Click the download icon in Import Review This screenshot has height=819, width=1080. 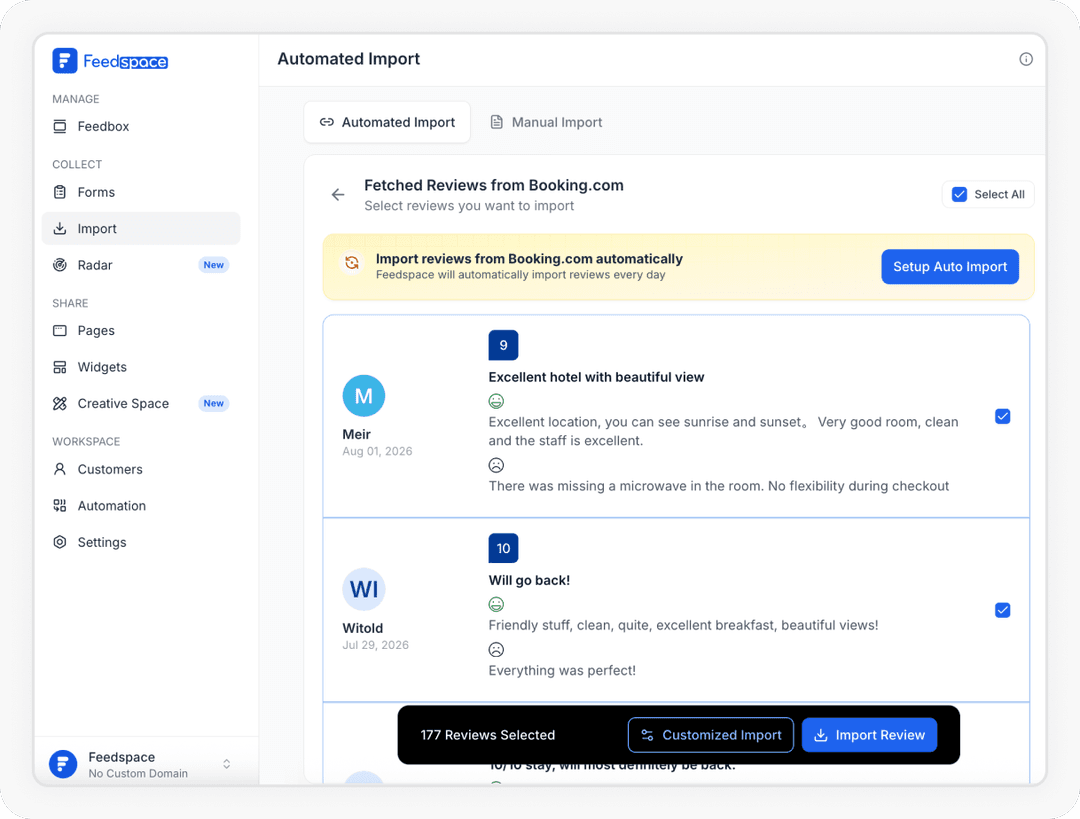click(x=820, y=735)
